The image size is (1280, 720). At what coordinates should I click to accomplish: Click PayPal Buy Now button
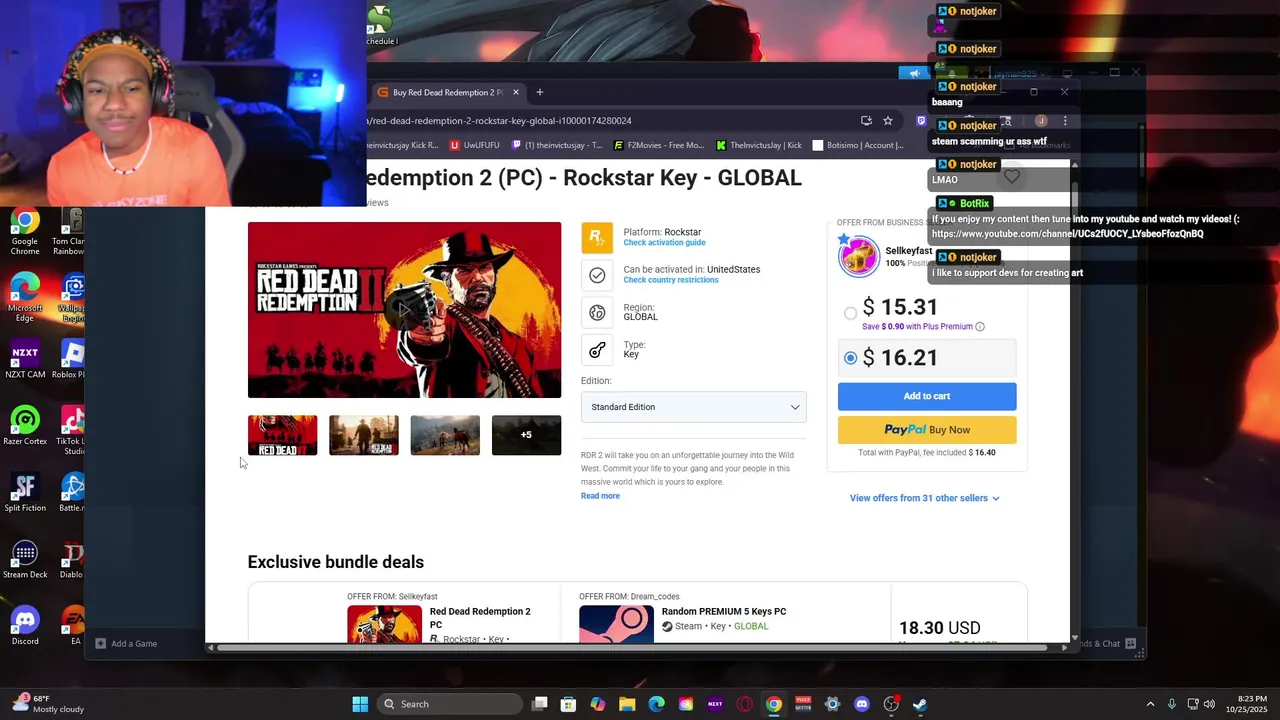point(927,430)
